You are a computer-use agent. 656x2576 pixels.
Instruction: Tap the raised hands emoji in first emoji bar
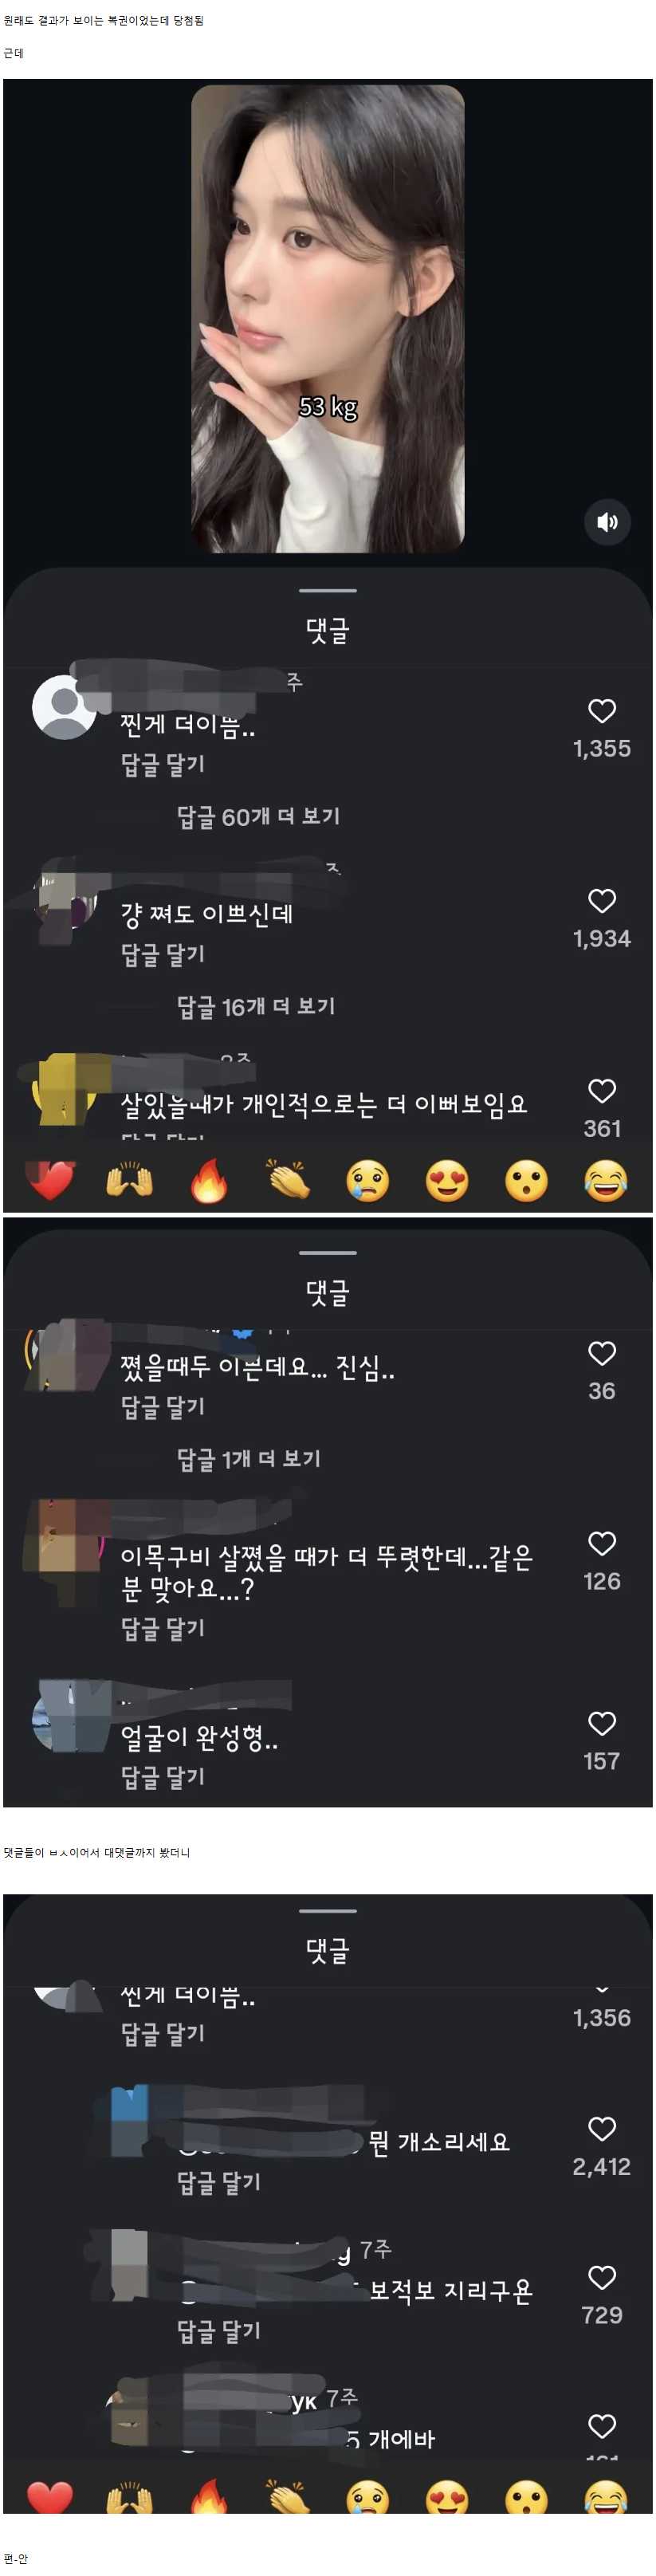click(x=129, y=1181)
